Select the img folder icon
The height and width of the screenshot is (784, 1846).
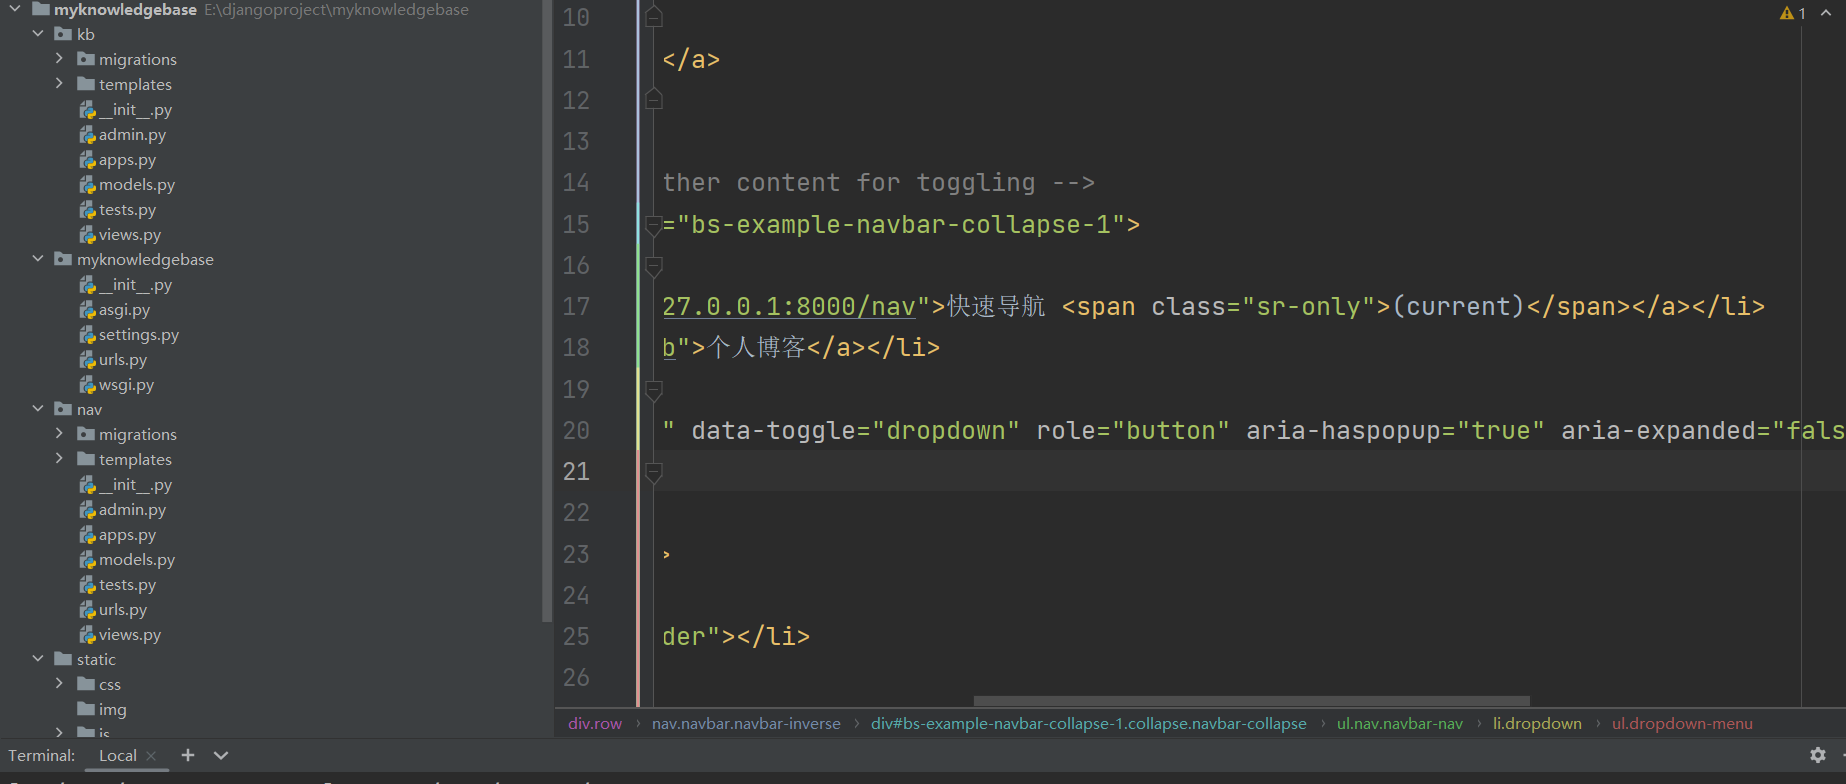[86, 709]
